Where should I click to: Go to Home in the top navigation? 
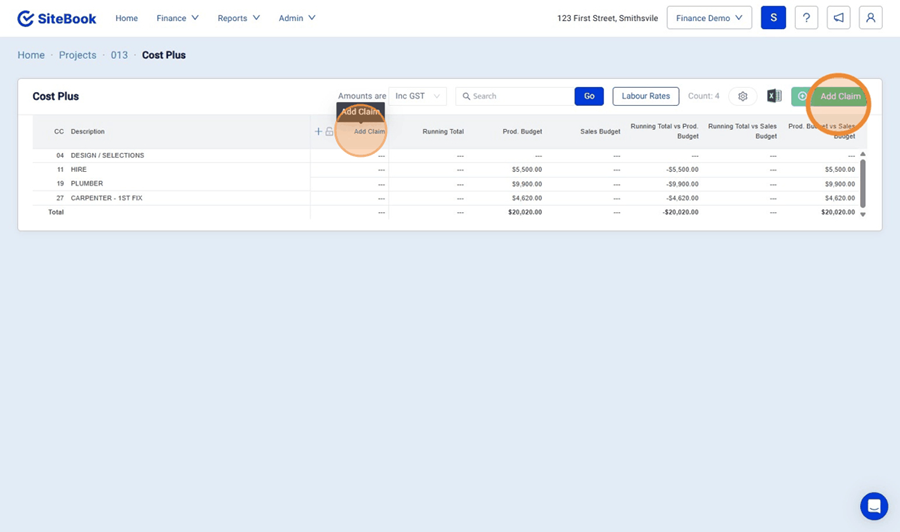pyautogui.click(x=126, y=18)
